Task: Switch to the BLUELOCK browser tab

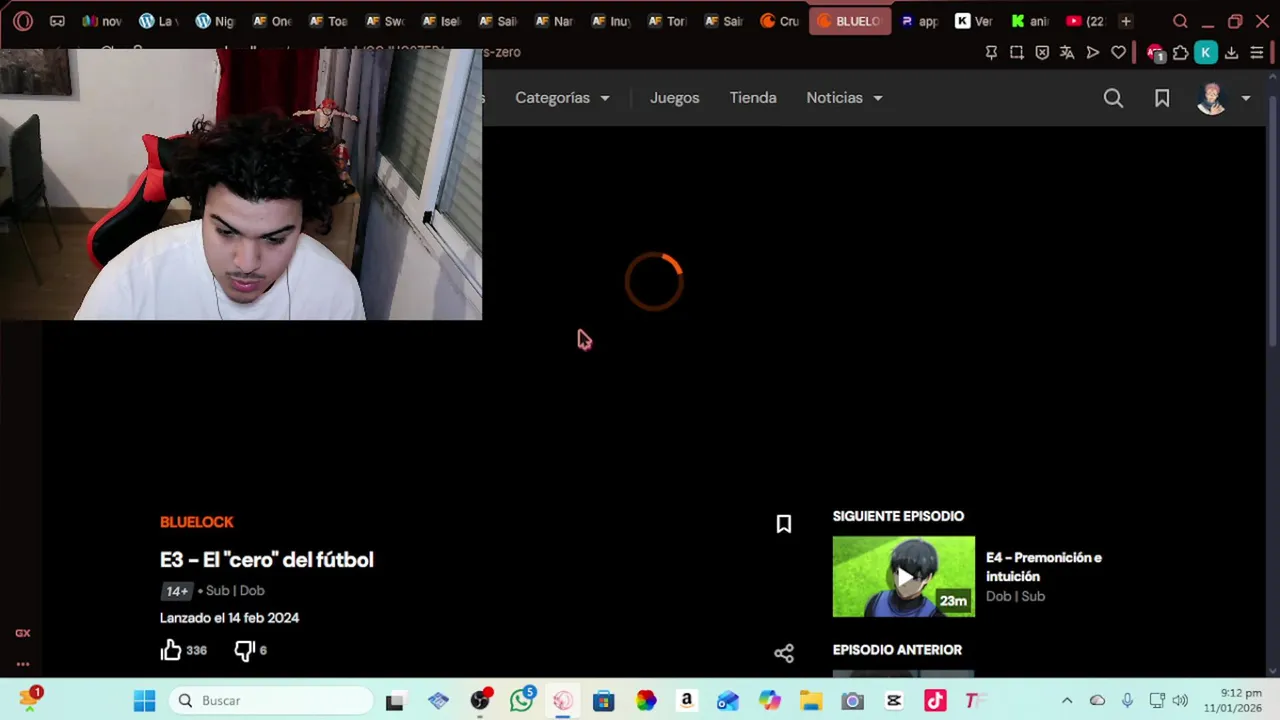Action: [850, 21]
